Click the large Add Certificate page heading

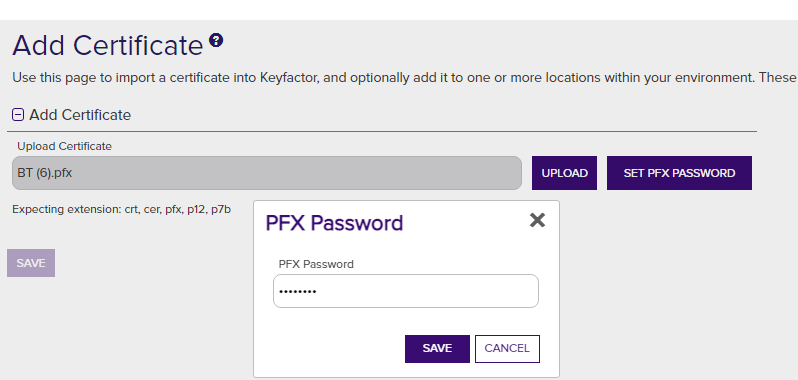point(108,45)
